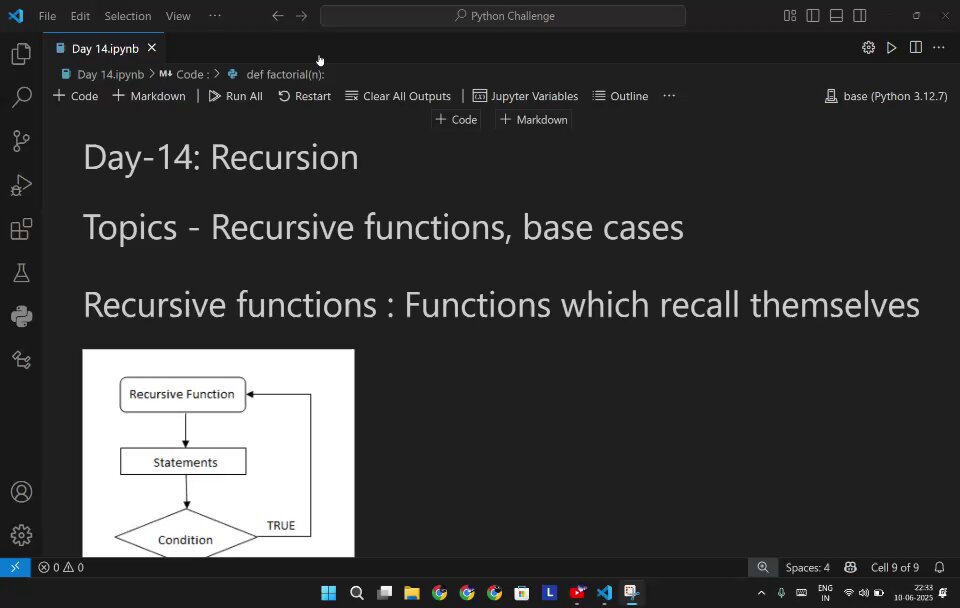Screen dimensions: 960x608
Task: Open the Customize Layout icon
Action: click(x=790, y=16)
